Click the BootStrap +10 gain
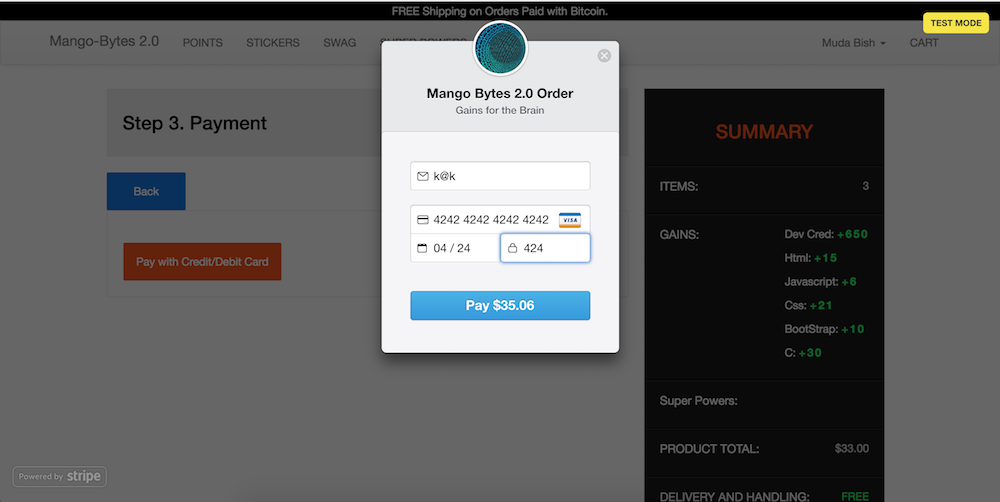Screen dimensions: 1000x502 click(x=824, y=329)
